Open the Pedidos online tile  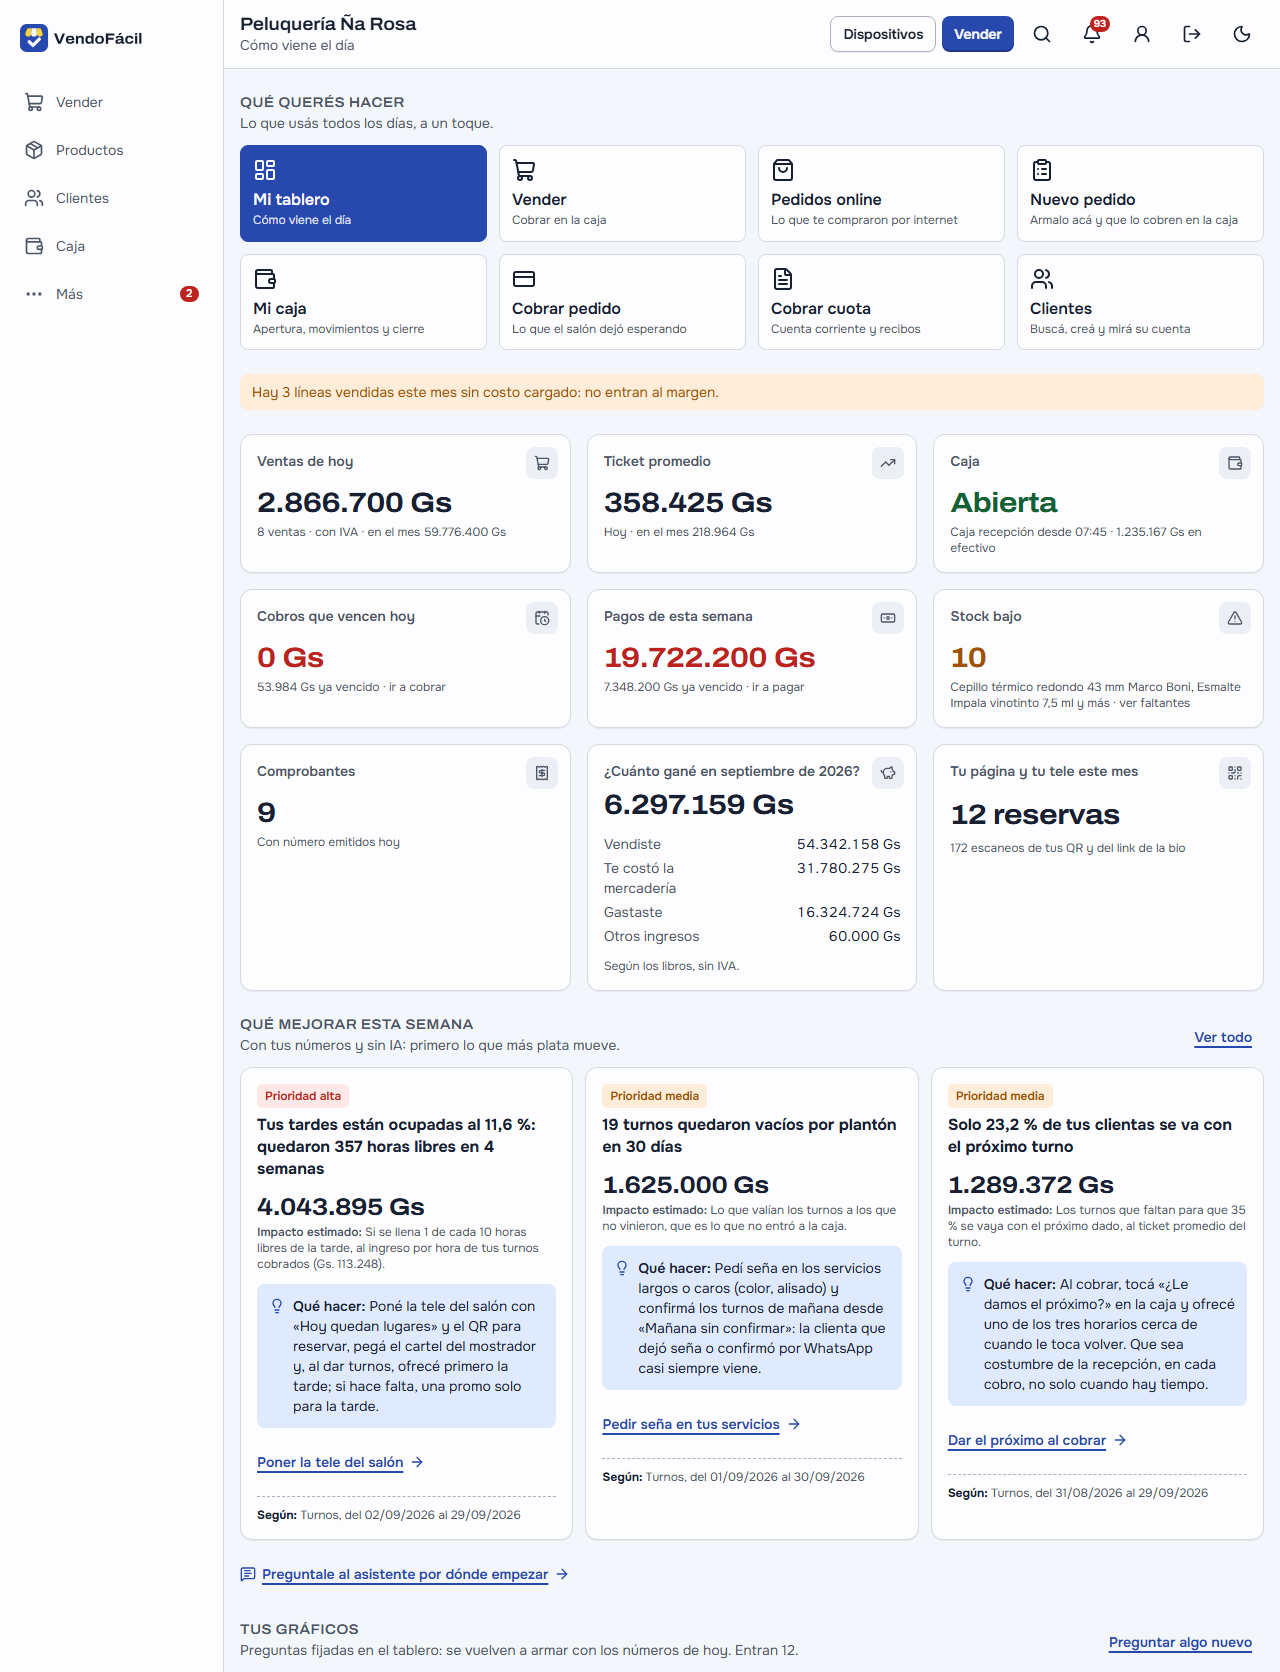[x=881, y=193]
